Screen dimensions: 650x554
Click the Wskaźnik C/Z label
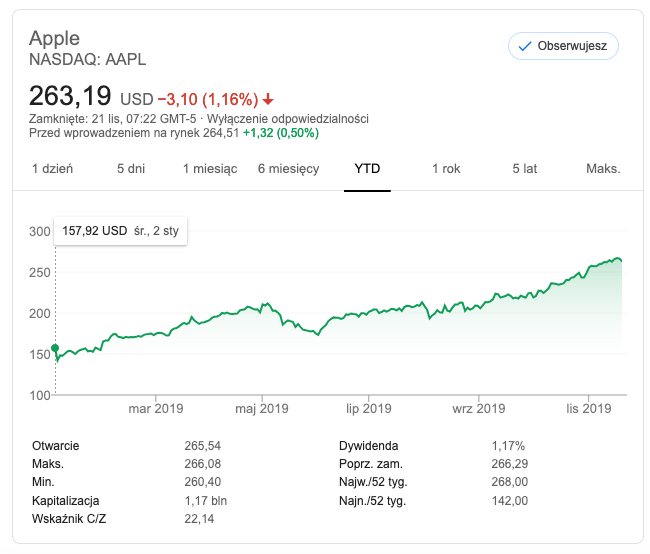point(69,519)
